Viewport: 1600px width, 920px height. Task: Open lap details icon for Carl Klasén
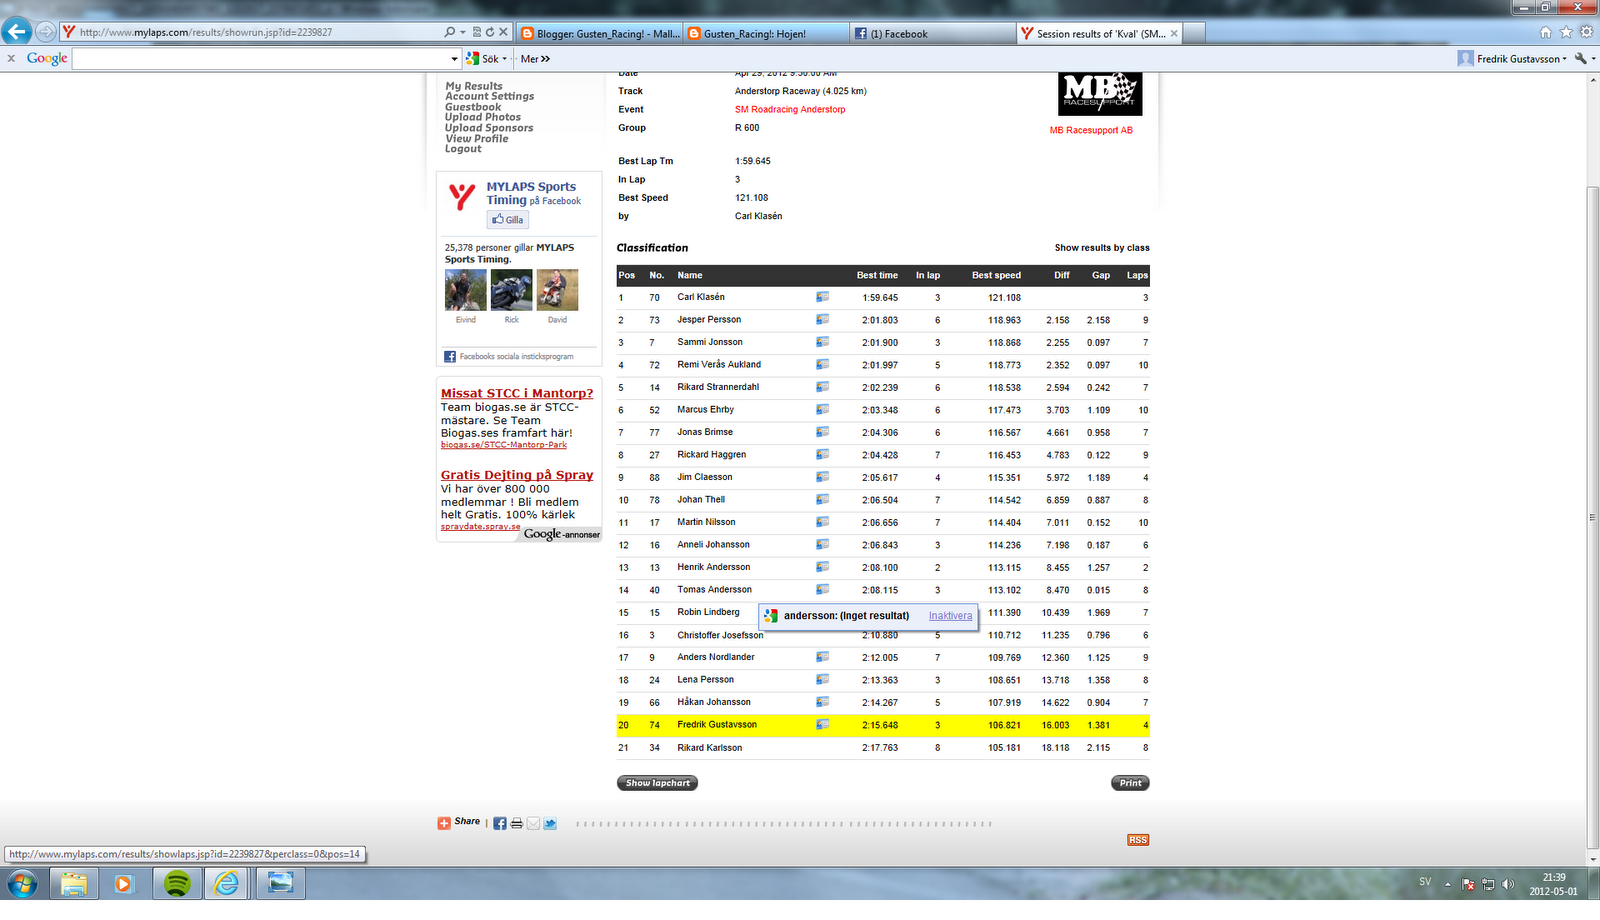click(822, 297)
